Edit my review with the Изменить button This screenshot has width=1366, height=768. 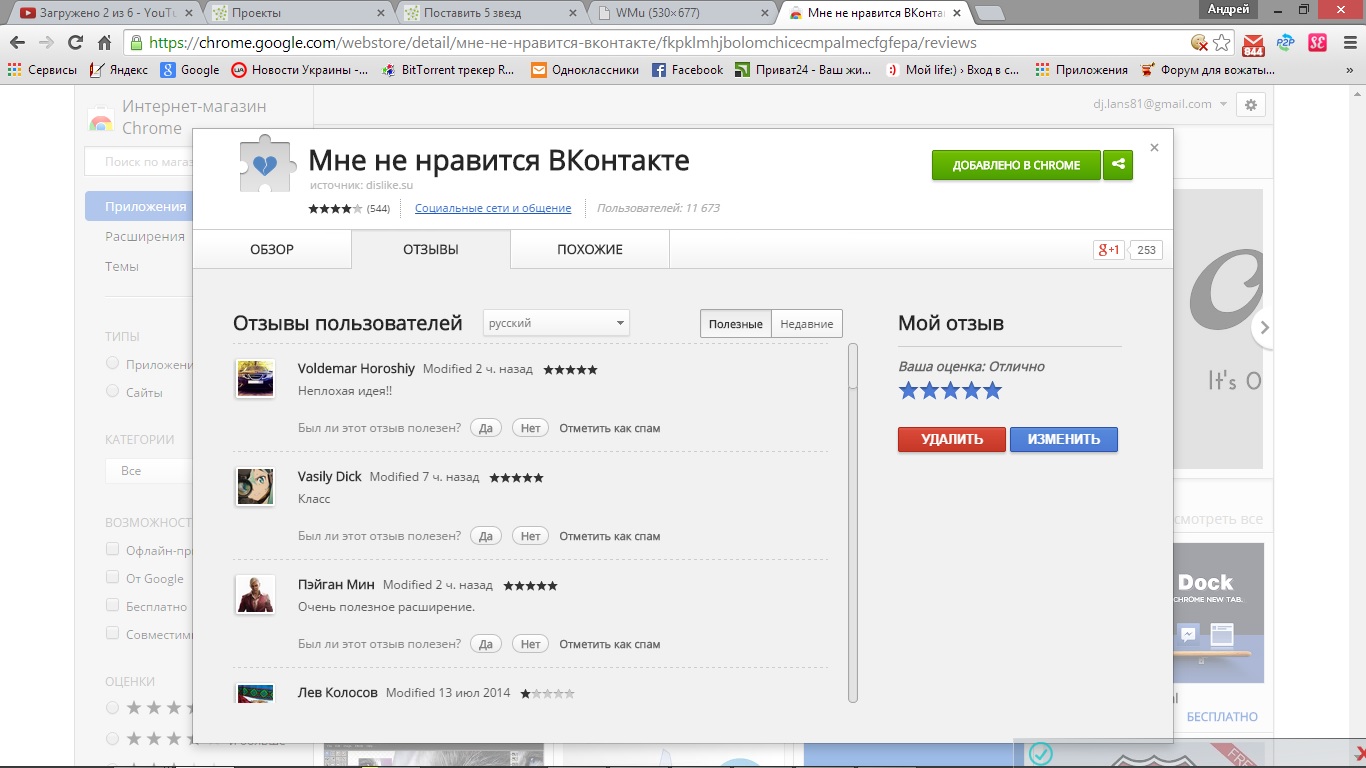click(1064, 439)
